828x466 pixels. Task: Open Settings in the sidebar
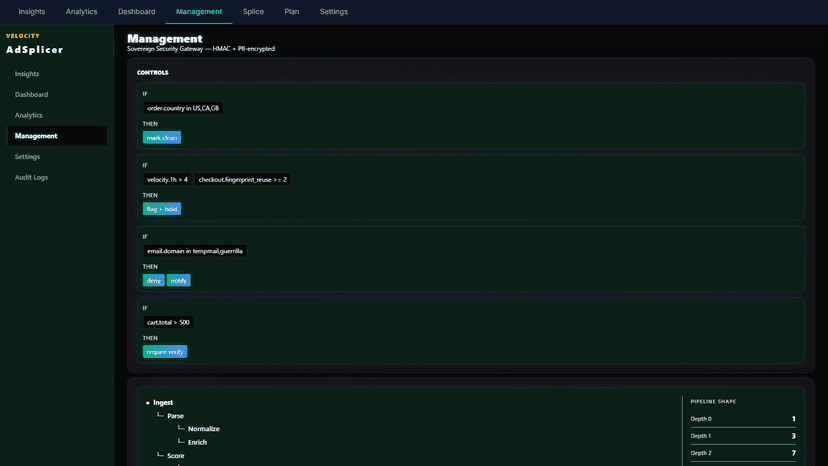(57, 156)
